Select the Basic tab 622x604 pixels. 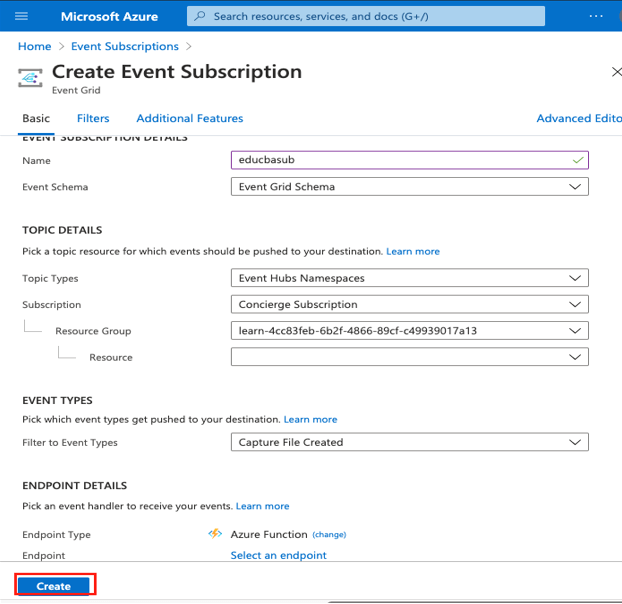point(36,118)
